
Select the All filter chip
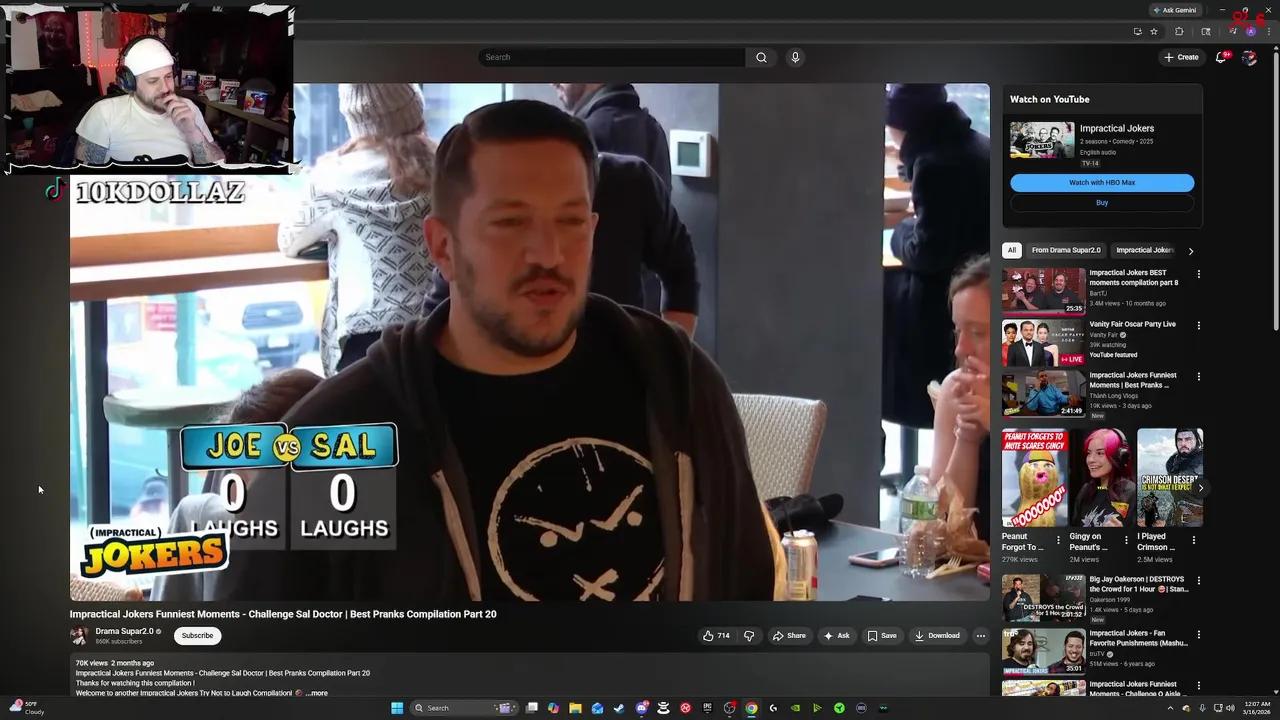[x=1011, y=250]
